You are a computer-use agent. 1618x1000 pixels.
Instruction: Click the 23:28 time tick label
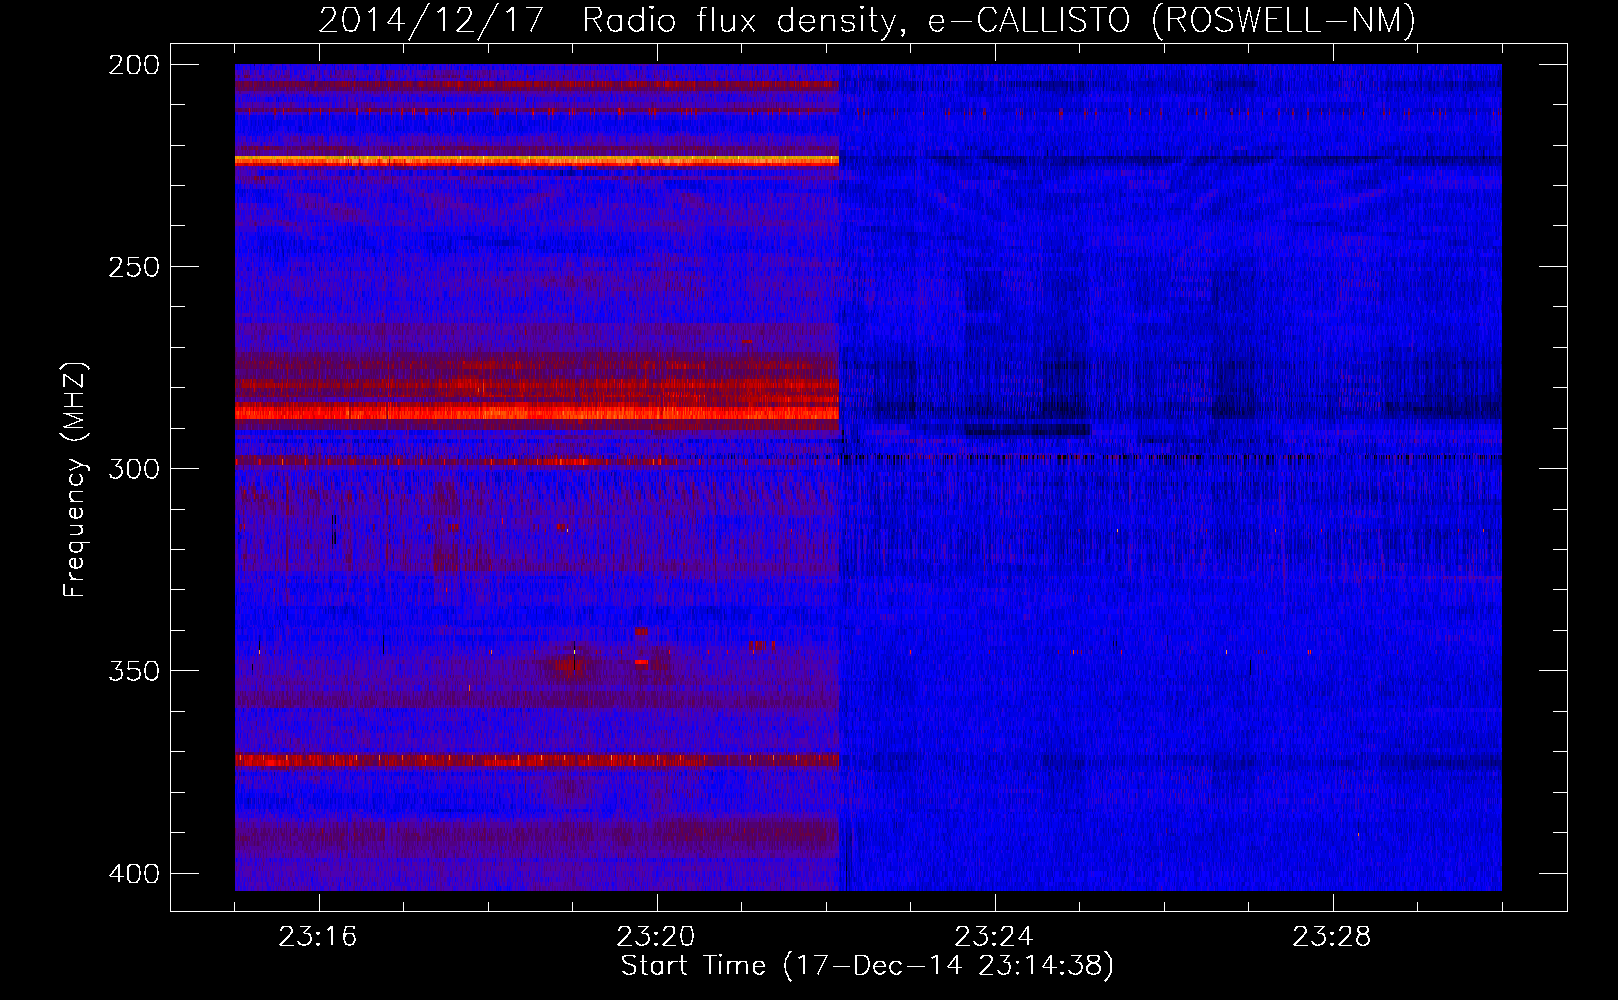click(x=1331, y=937)
